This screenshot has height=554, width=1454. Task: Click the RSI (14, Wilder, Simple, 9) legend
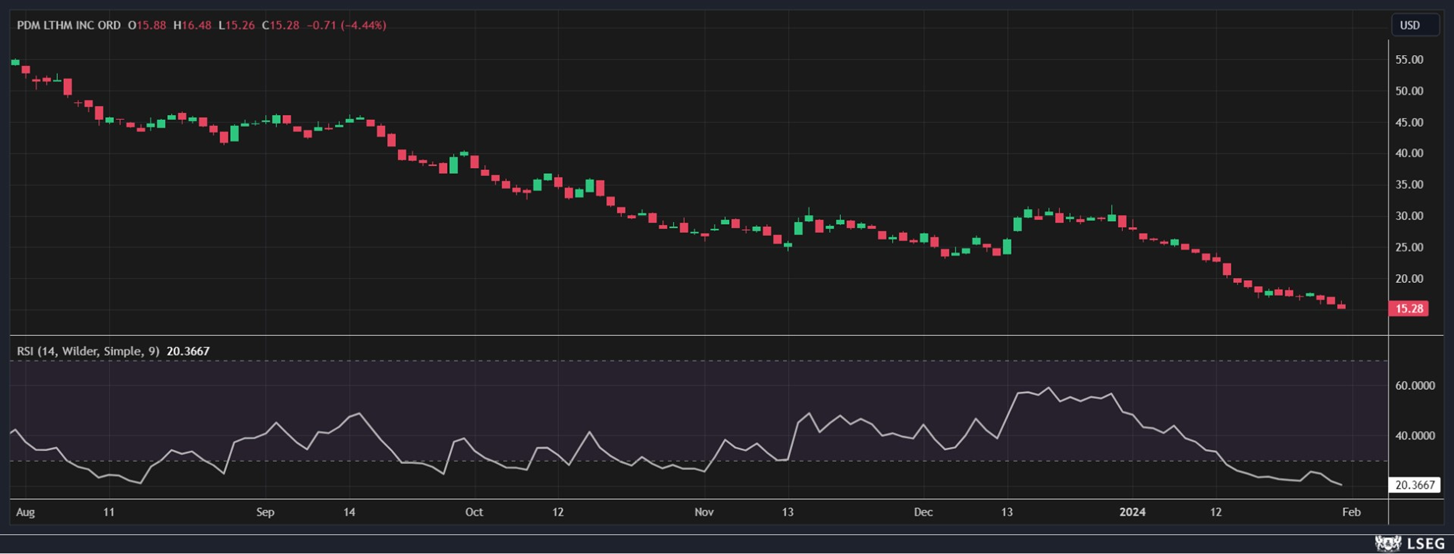click(x=88, y=351)
